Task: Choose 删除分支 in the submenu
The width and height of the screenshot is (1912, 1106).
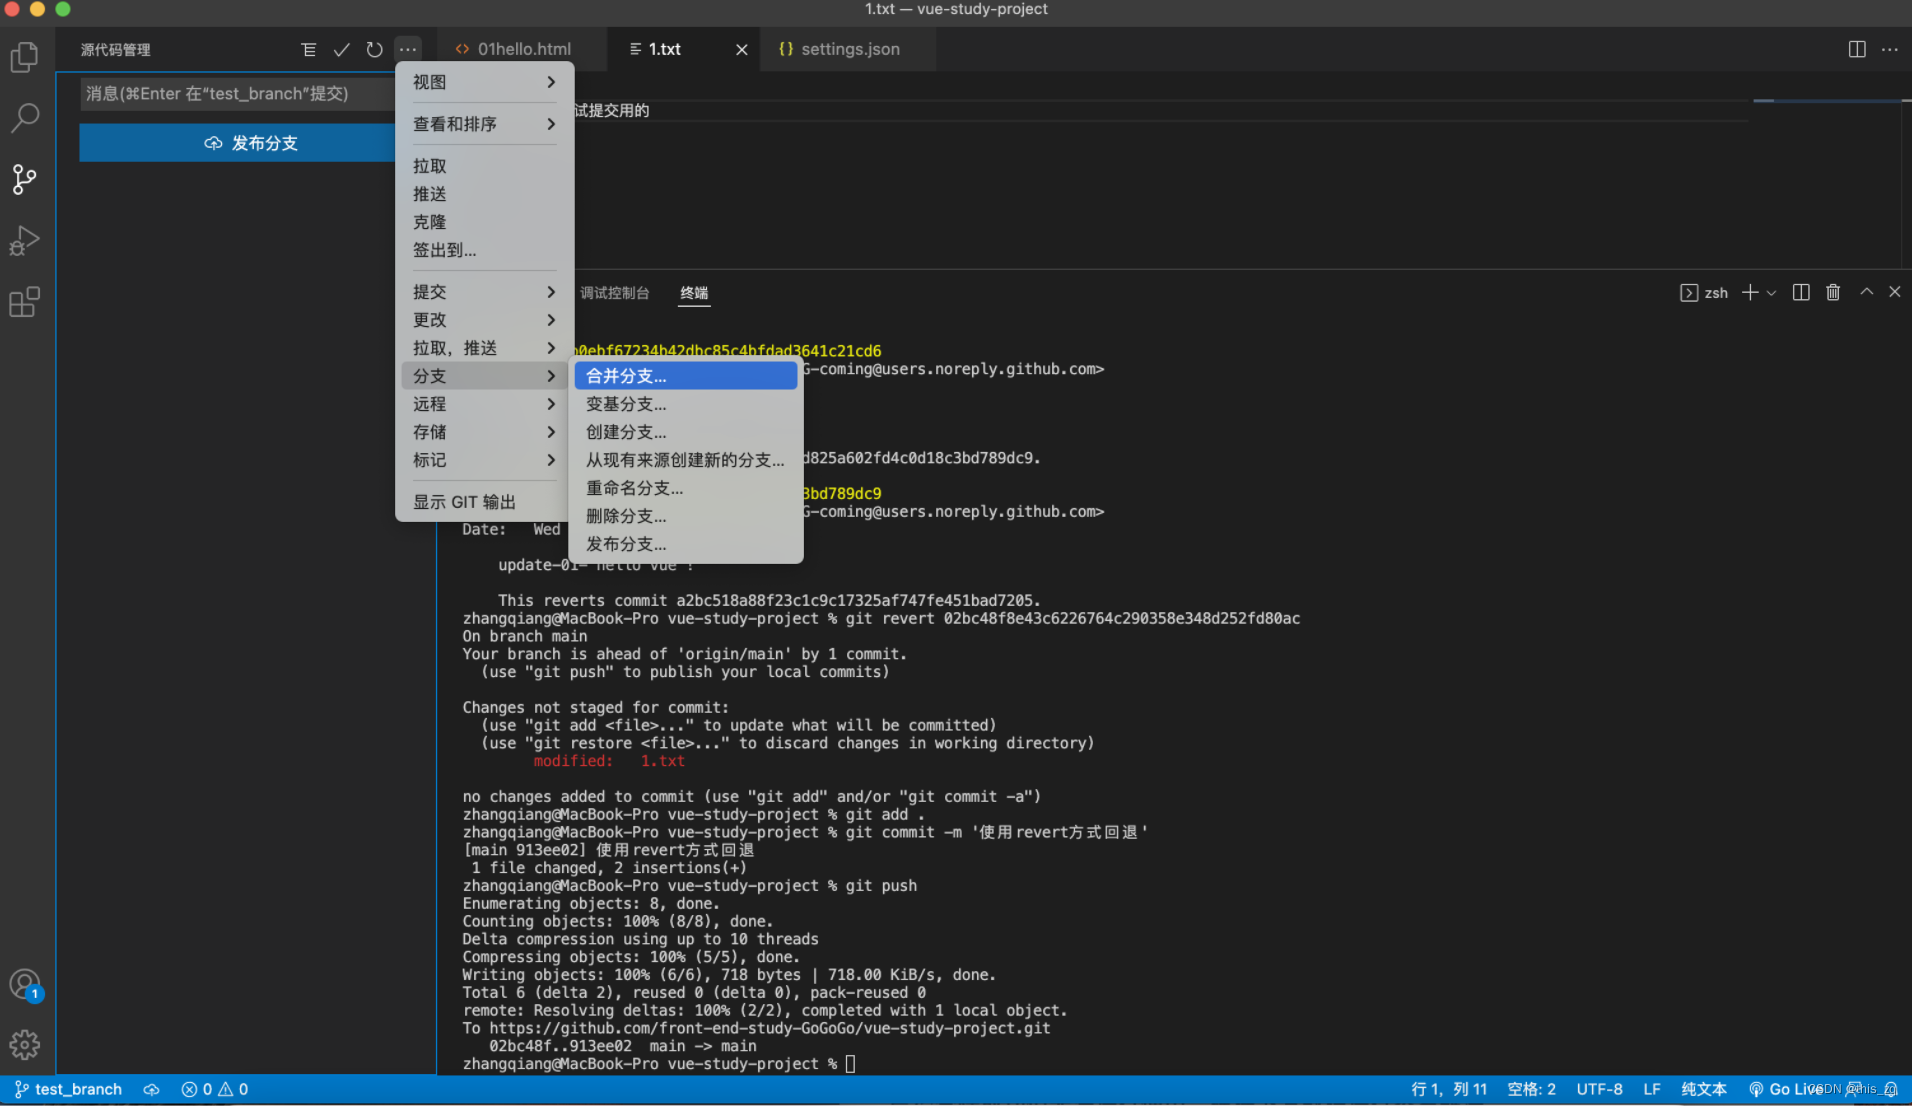Action: (686, 516)
